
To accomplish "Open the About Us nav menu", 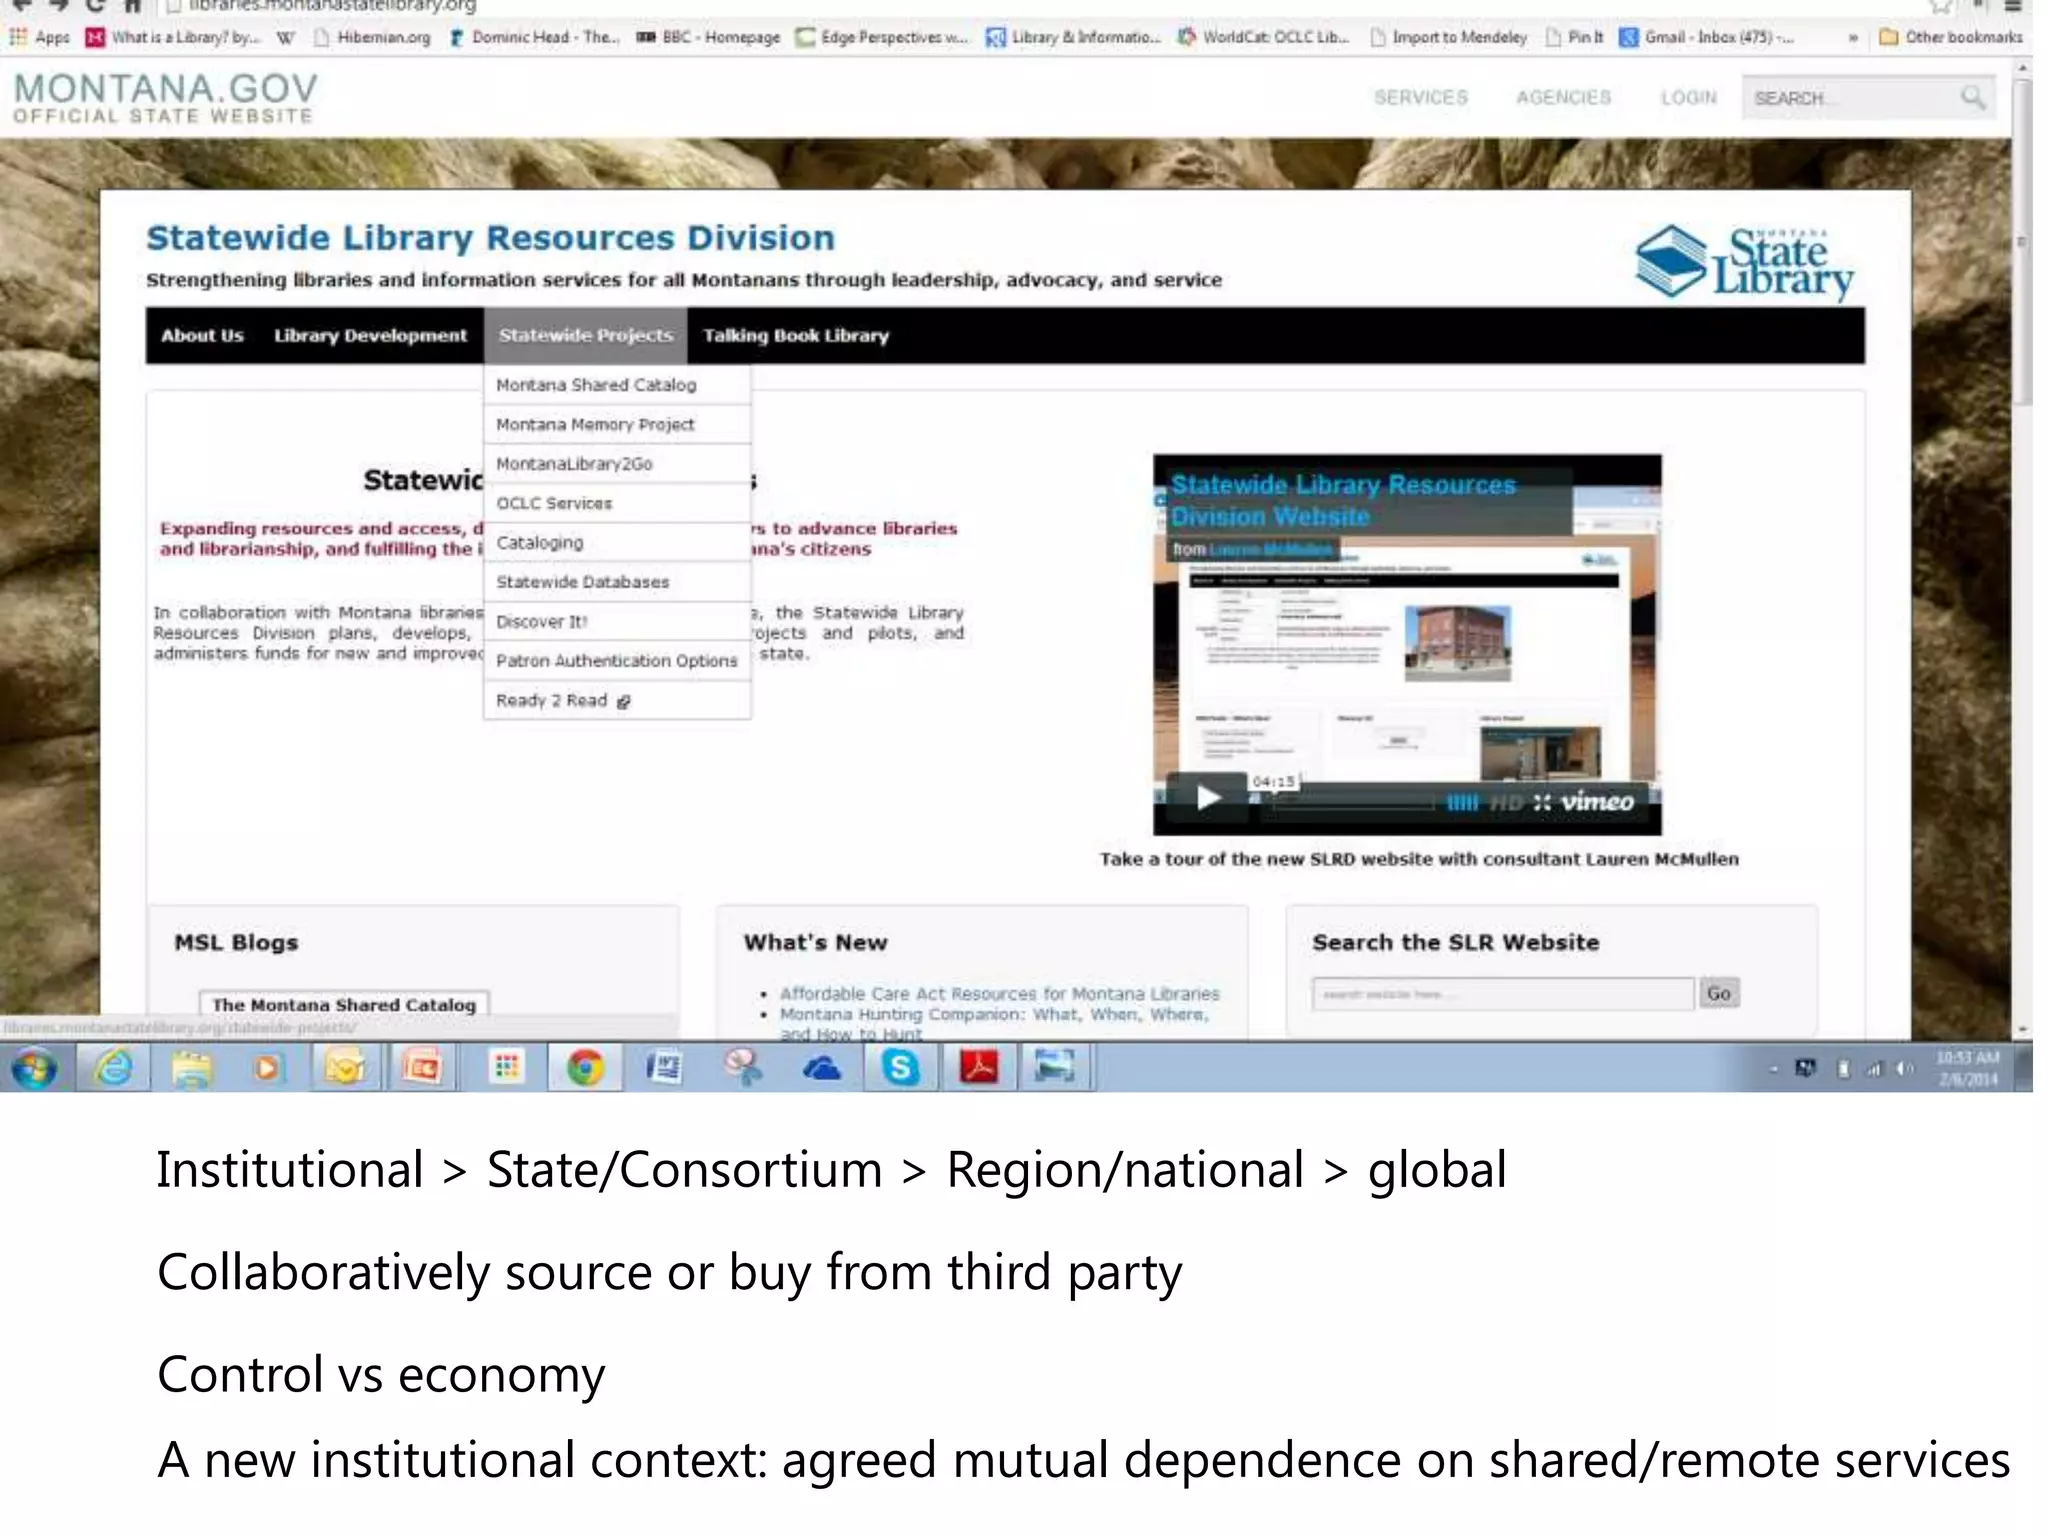I will [202, 336].
